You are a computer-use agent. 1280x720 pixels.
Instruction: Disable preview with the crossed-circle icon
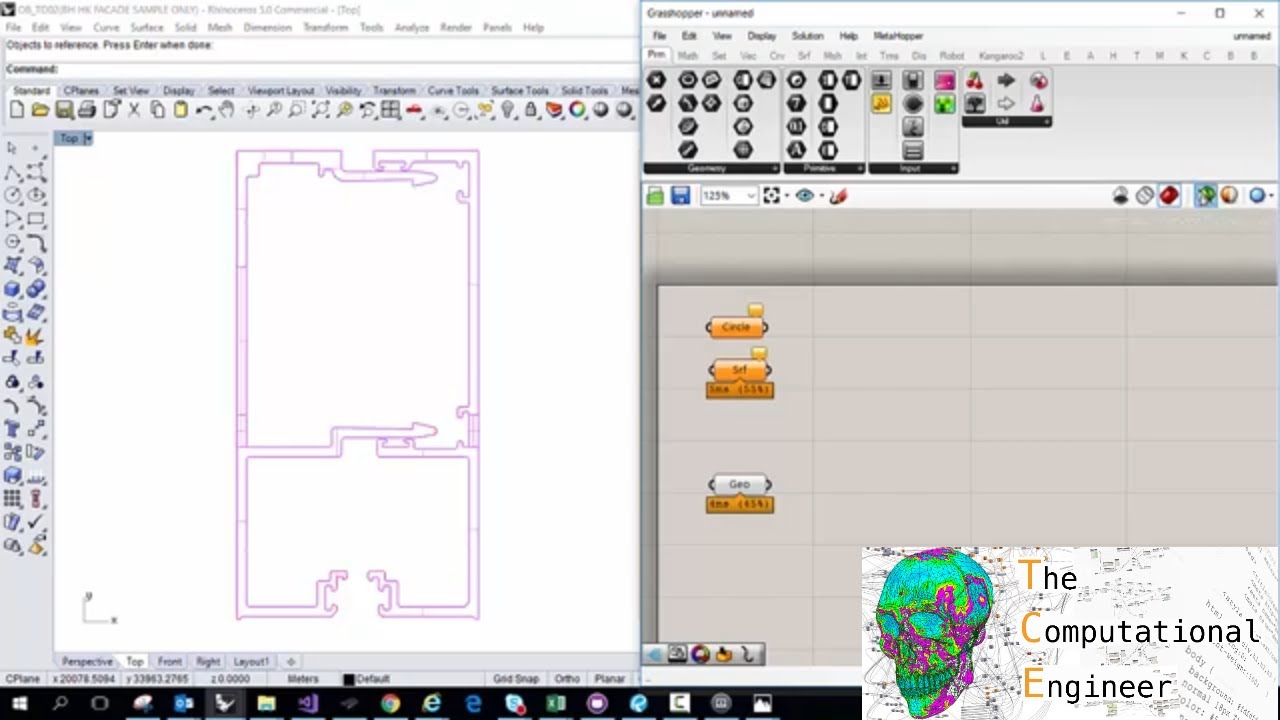[1145, 196]
